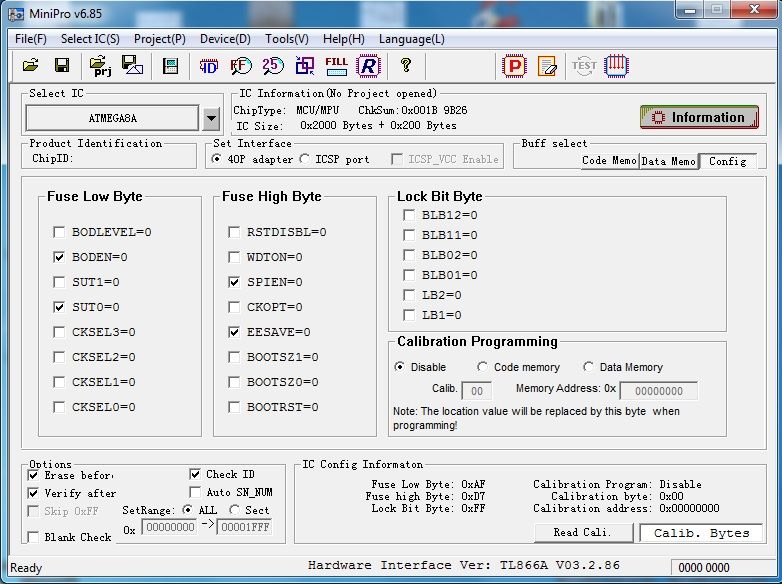This screenshot has width=782, height=584.
Task: Click the ATMEGA8A chip selection box
Action: (112, 119)
